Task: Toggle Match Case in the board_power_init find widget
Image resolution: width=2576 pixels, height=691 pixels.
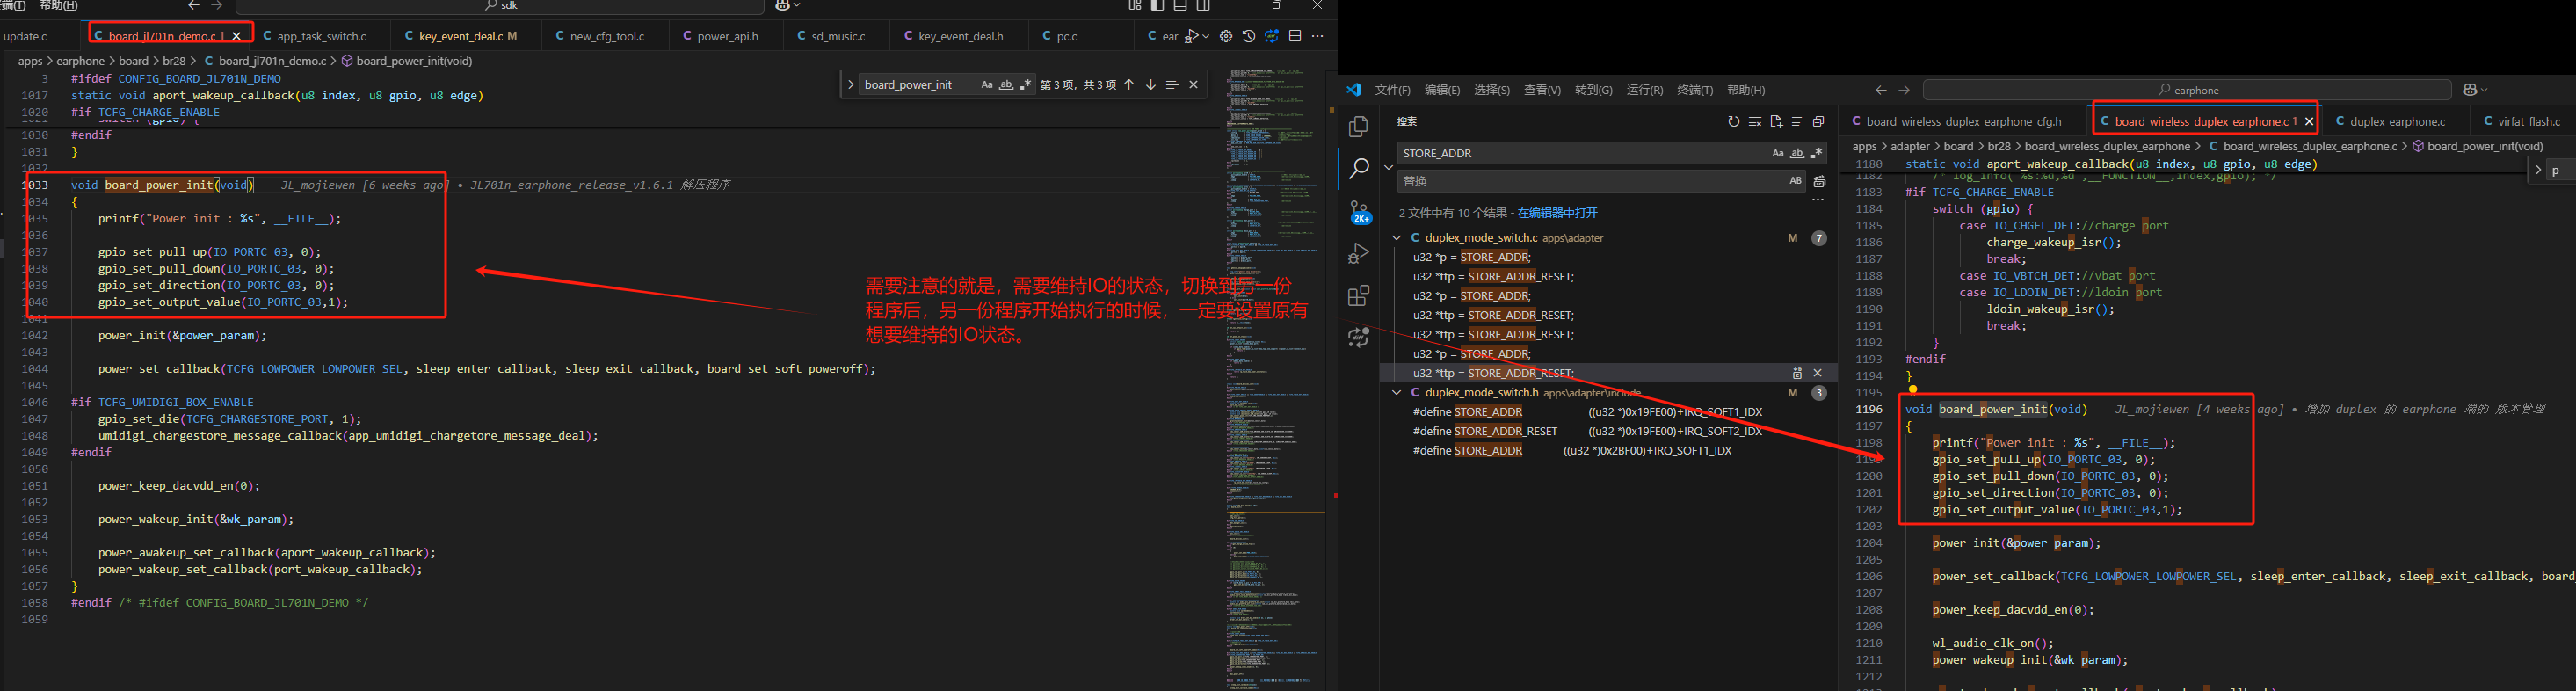Action: pos(987,85)
